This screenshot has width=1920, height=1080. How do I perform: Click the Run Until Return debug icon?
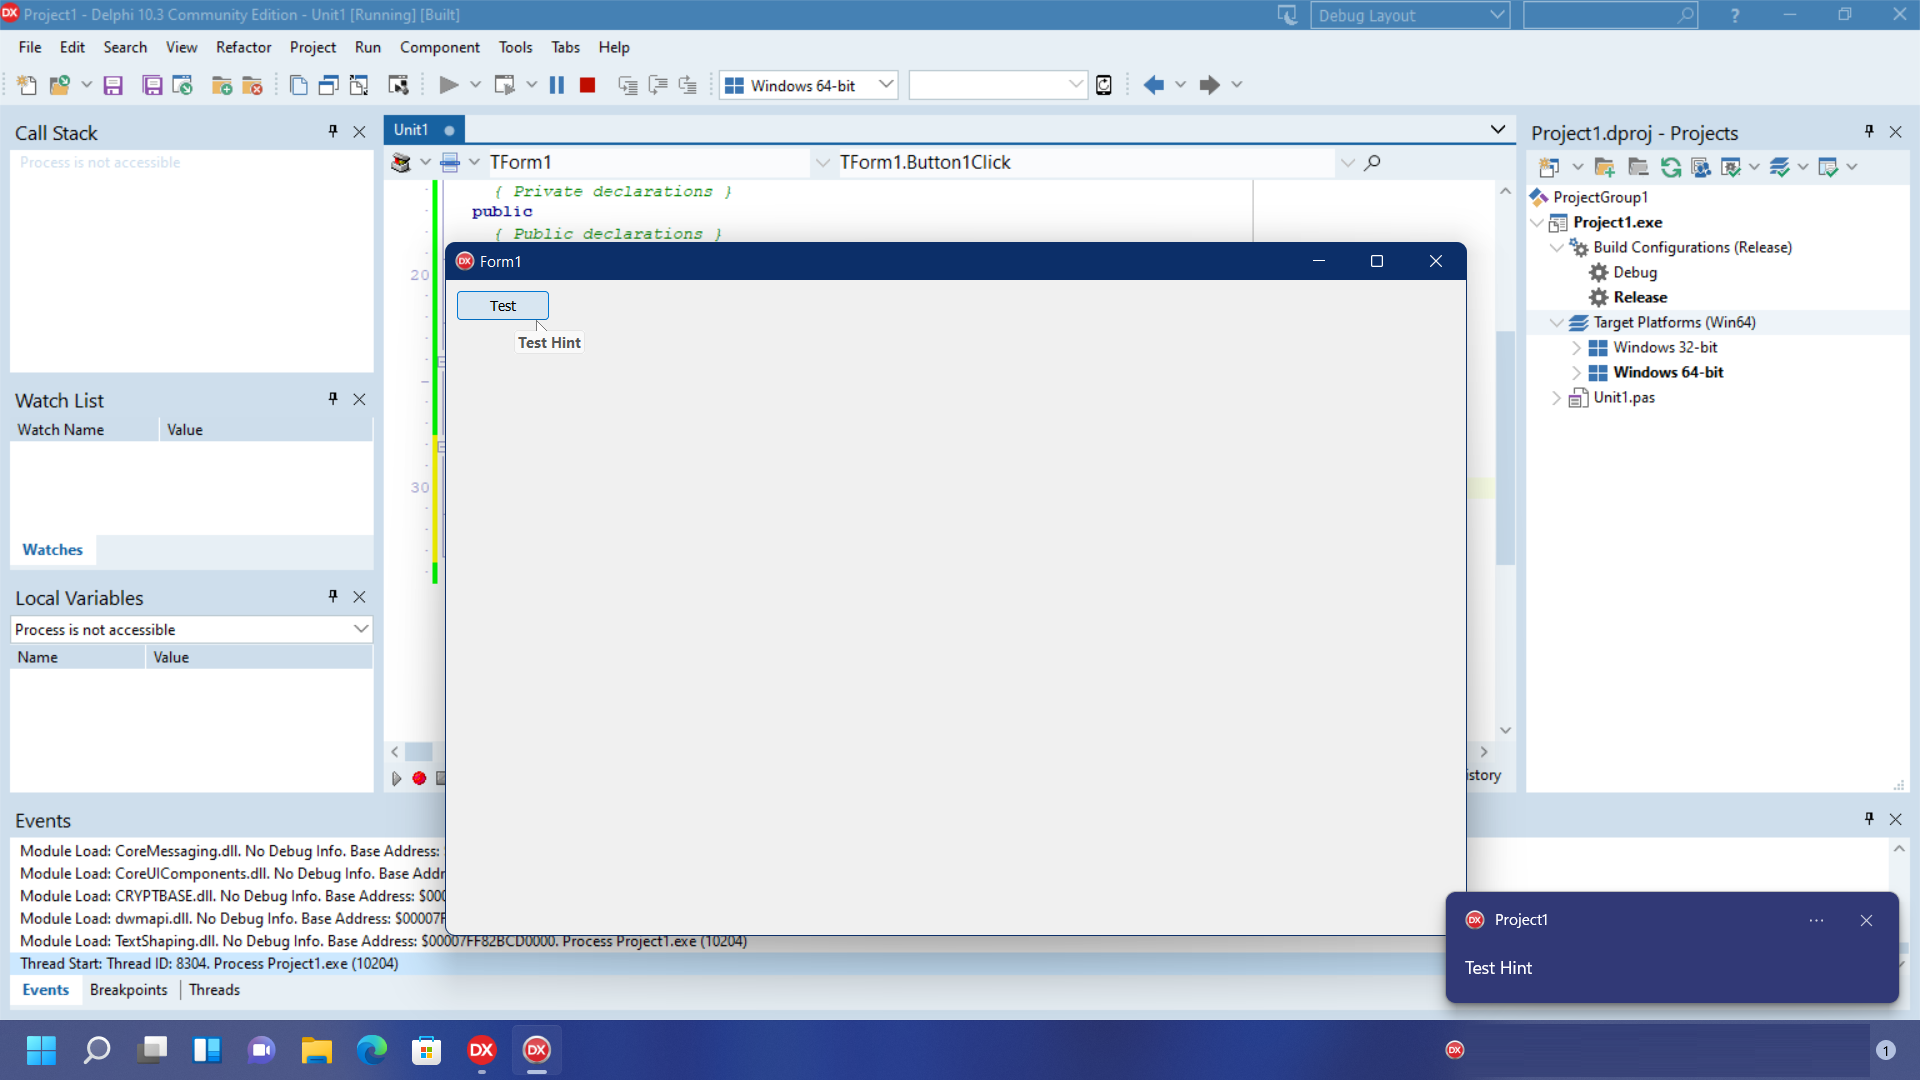coord(688,85)
